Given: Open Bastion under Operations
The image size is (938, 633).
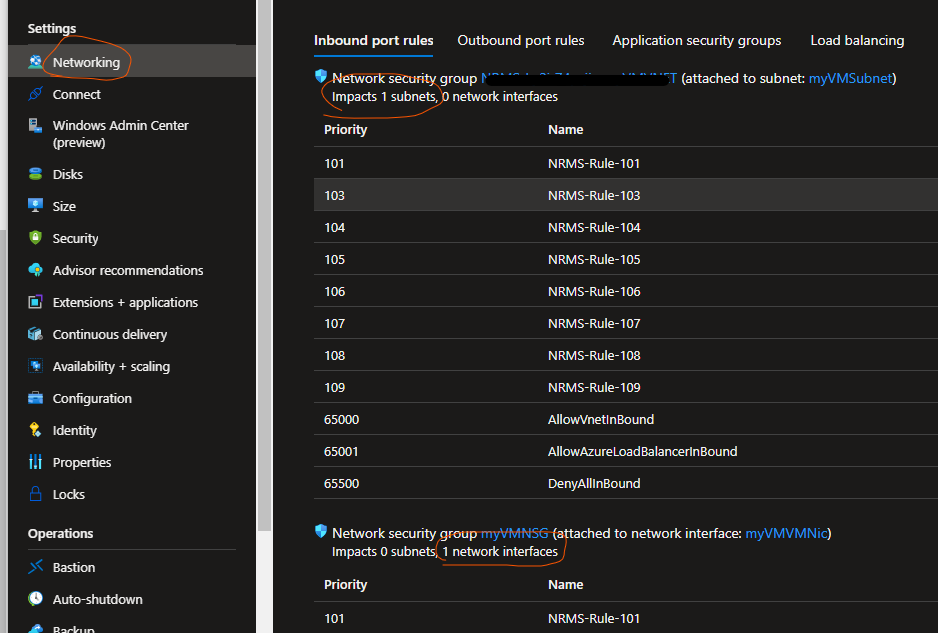Looking at the screenshot, I should [74, 567].
